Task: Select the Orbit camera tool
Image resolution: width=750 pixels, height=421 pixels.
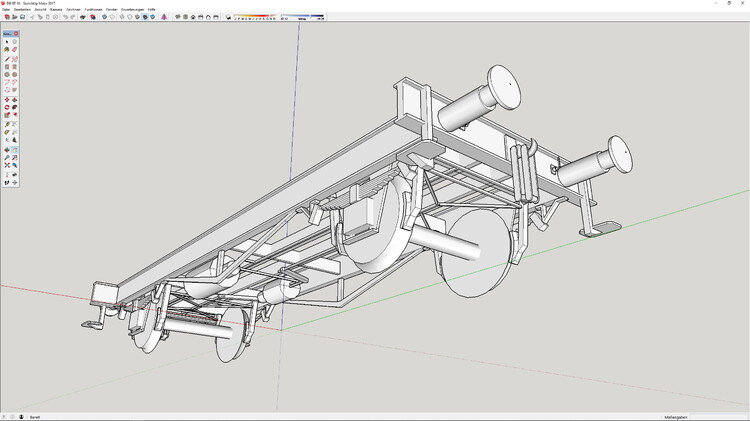Action: coord(7,150)
